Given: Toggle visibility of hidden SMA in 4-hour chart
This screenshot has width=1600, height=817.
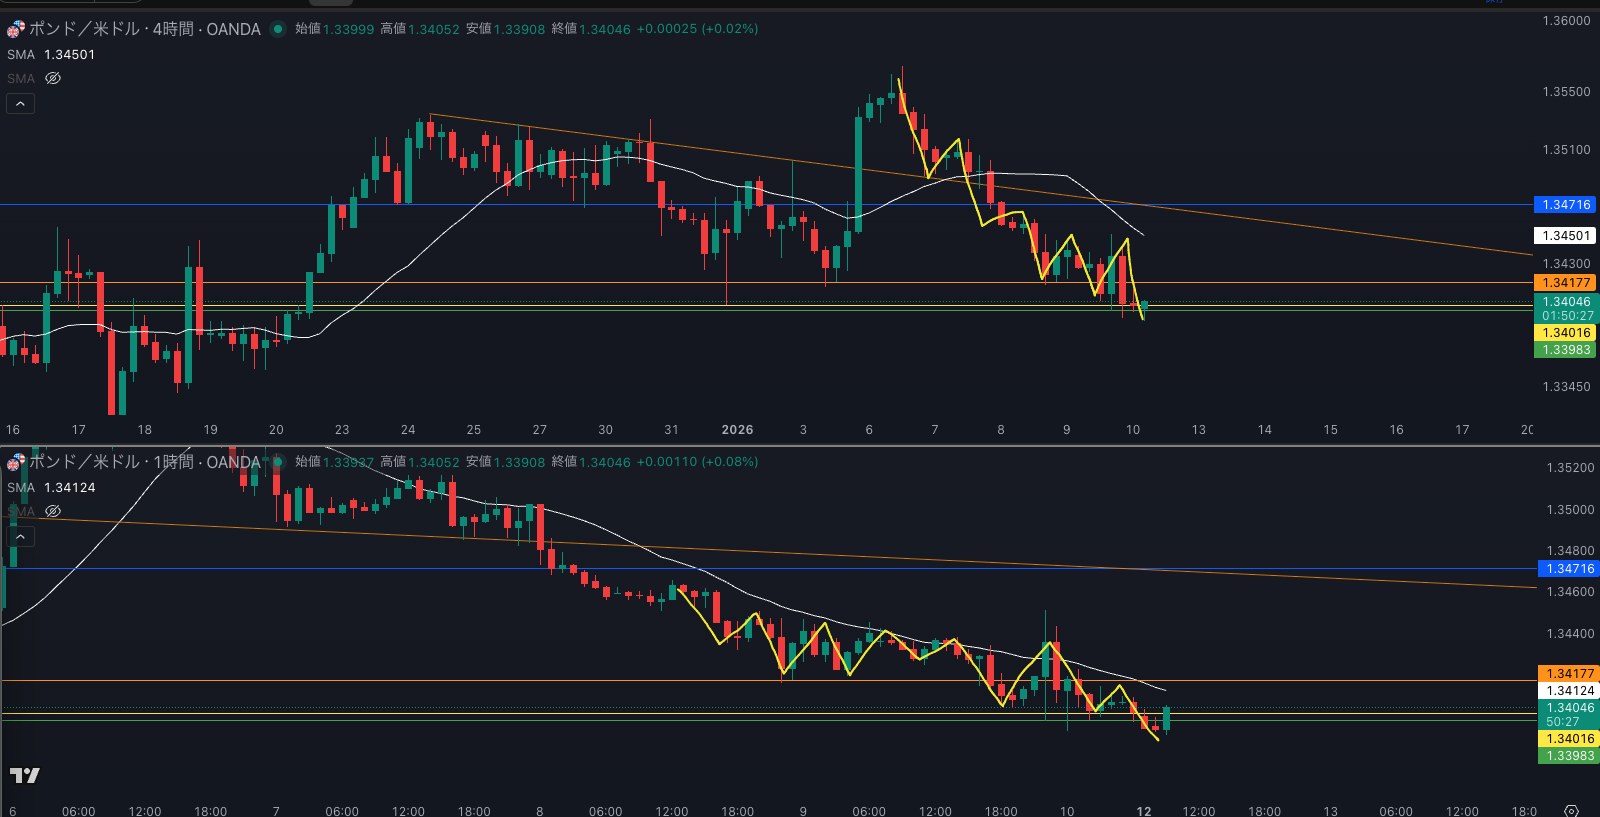Looking at the screenshot, I should (x=53, y=78).
